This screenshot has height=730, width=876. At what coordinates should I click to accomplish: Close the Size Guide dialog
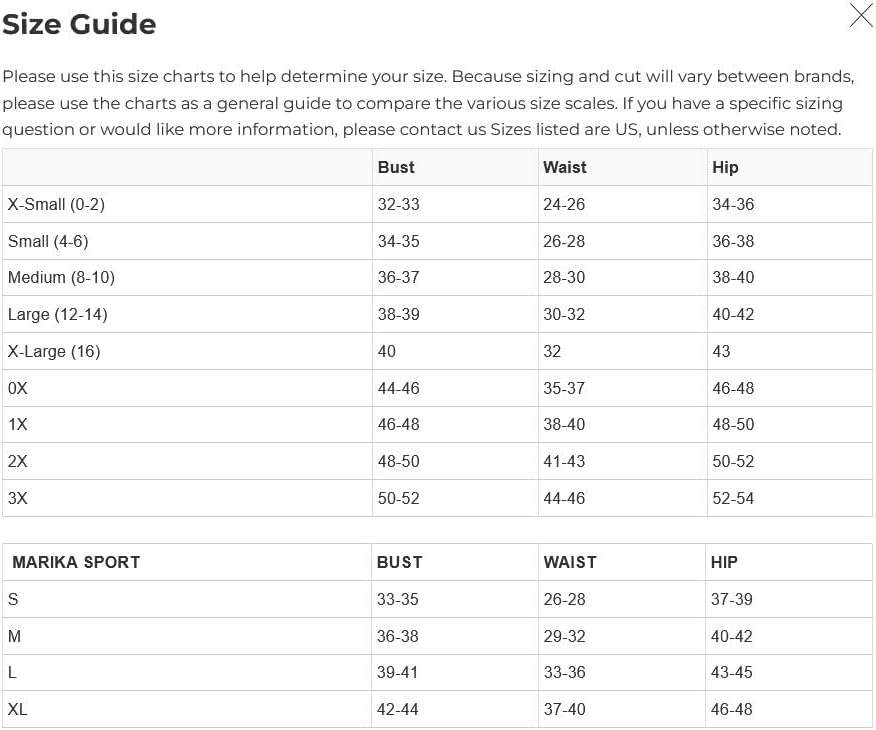coord(860,16)
